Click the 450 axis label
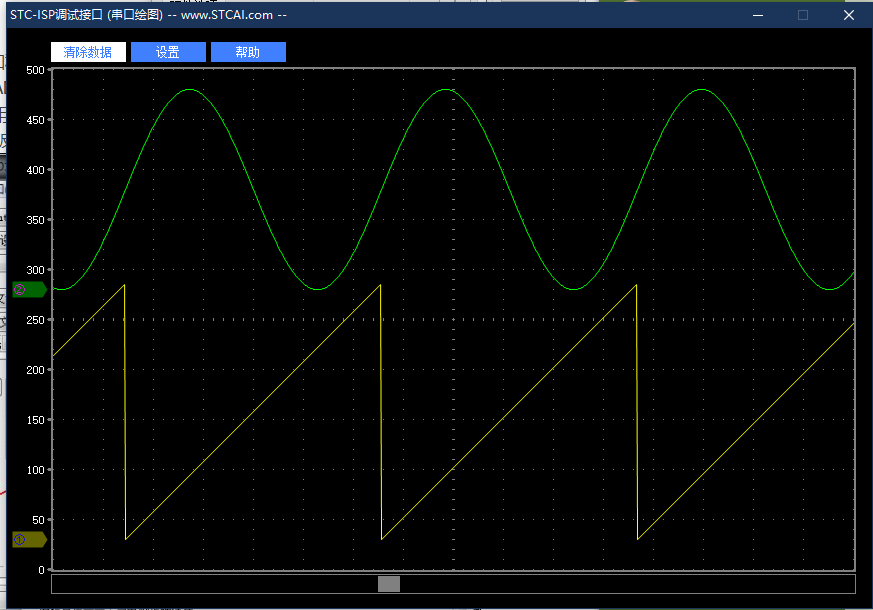Image resolution: width=873 pixels, height=610 pixels. click(x=35, y=120)
